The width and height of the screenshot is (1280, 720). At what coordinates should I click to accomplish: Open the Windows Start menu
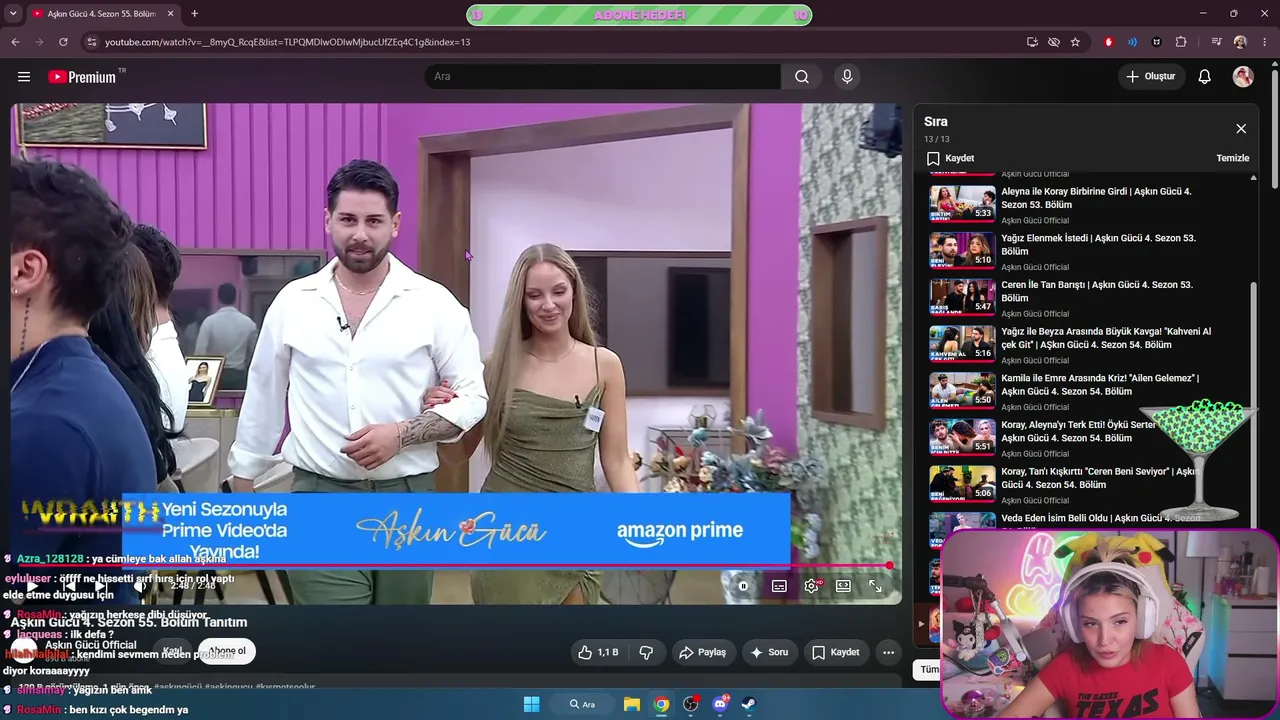(531, 704)
